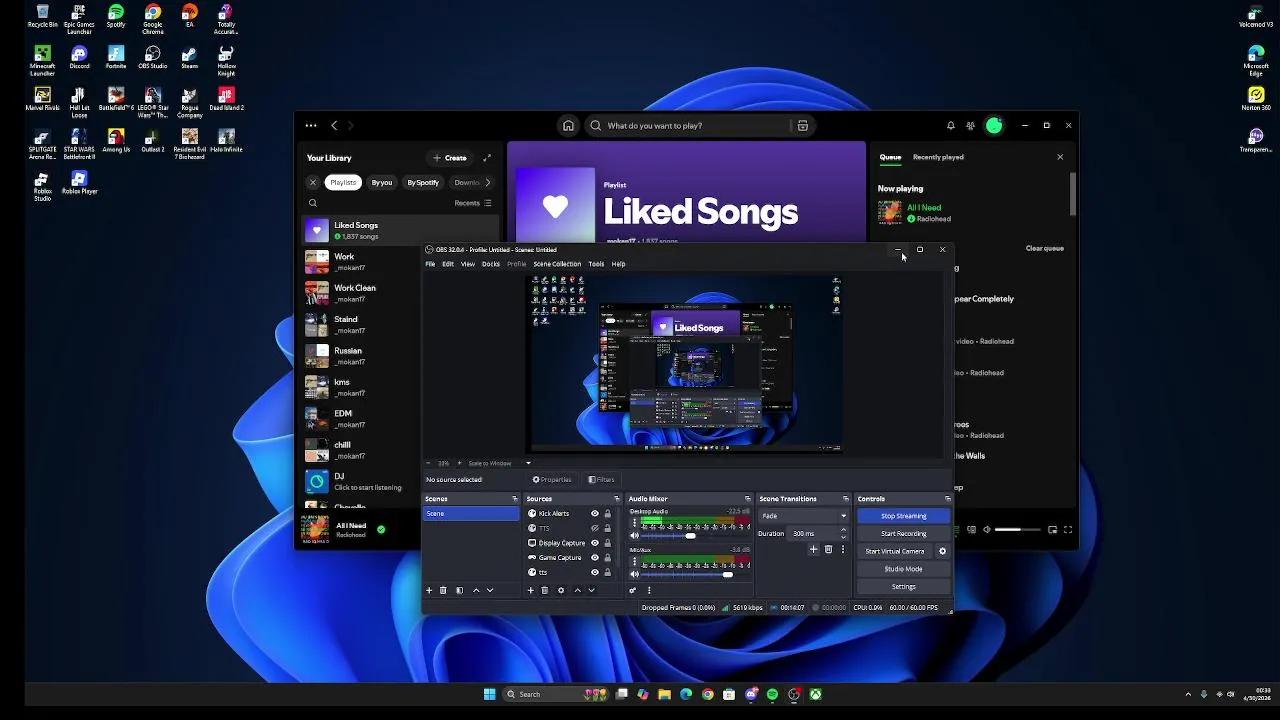Move scene up in Scenes dock
Viewport: 1280px width, 720px height.
pos(476,590)
